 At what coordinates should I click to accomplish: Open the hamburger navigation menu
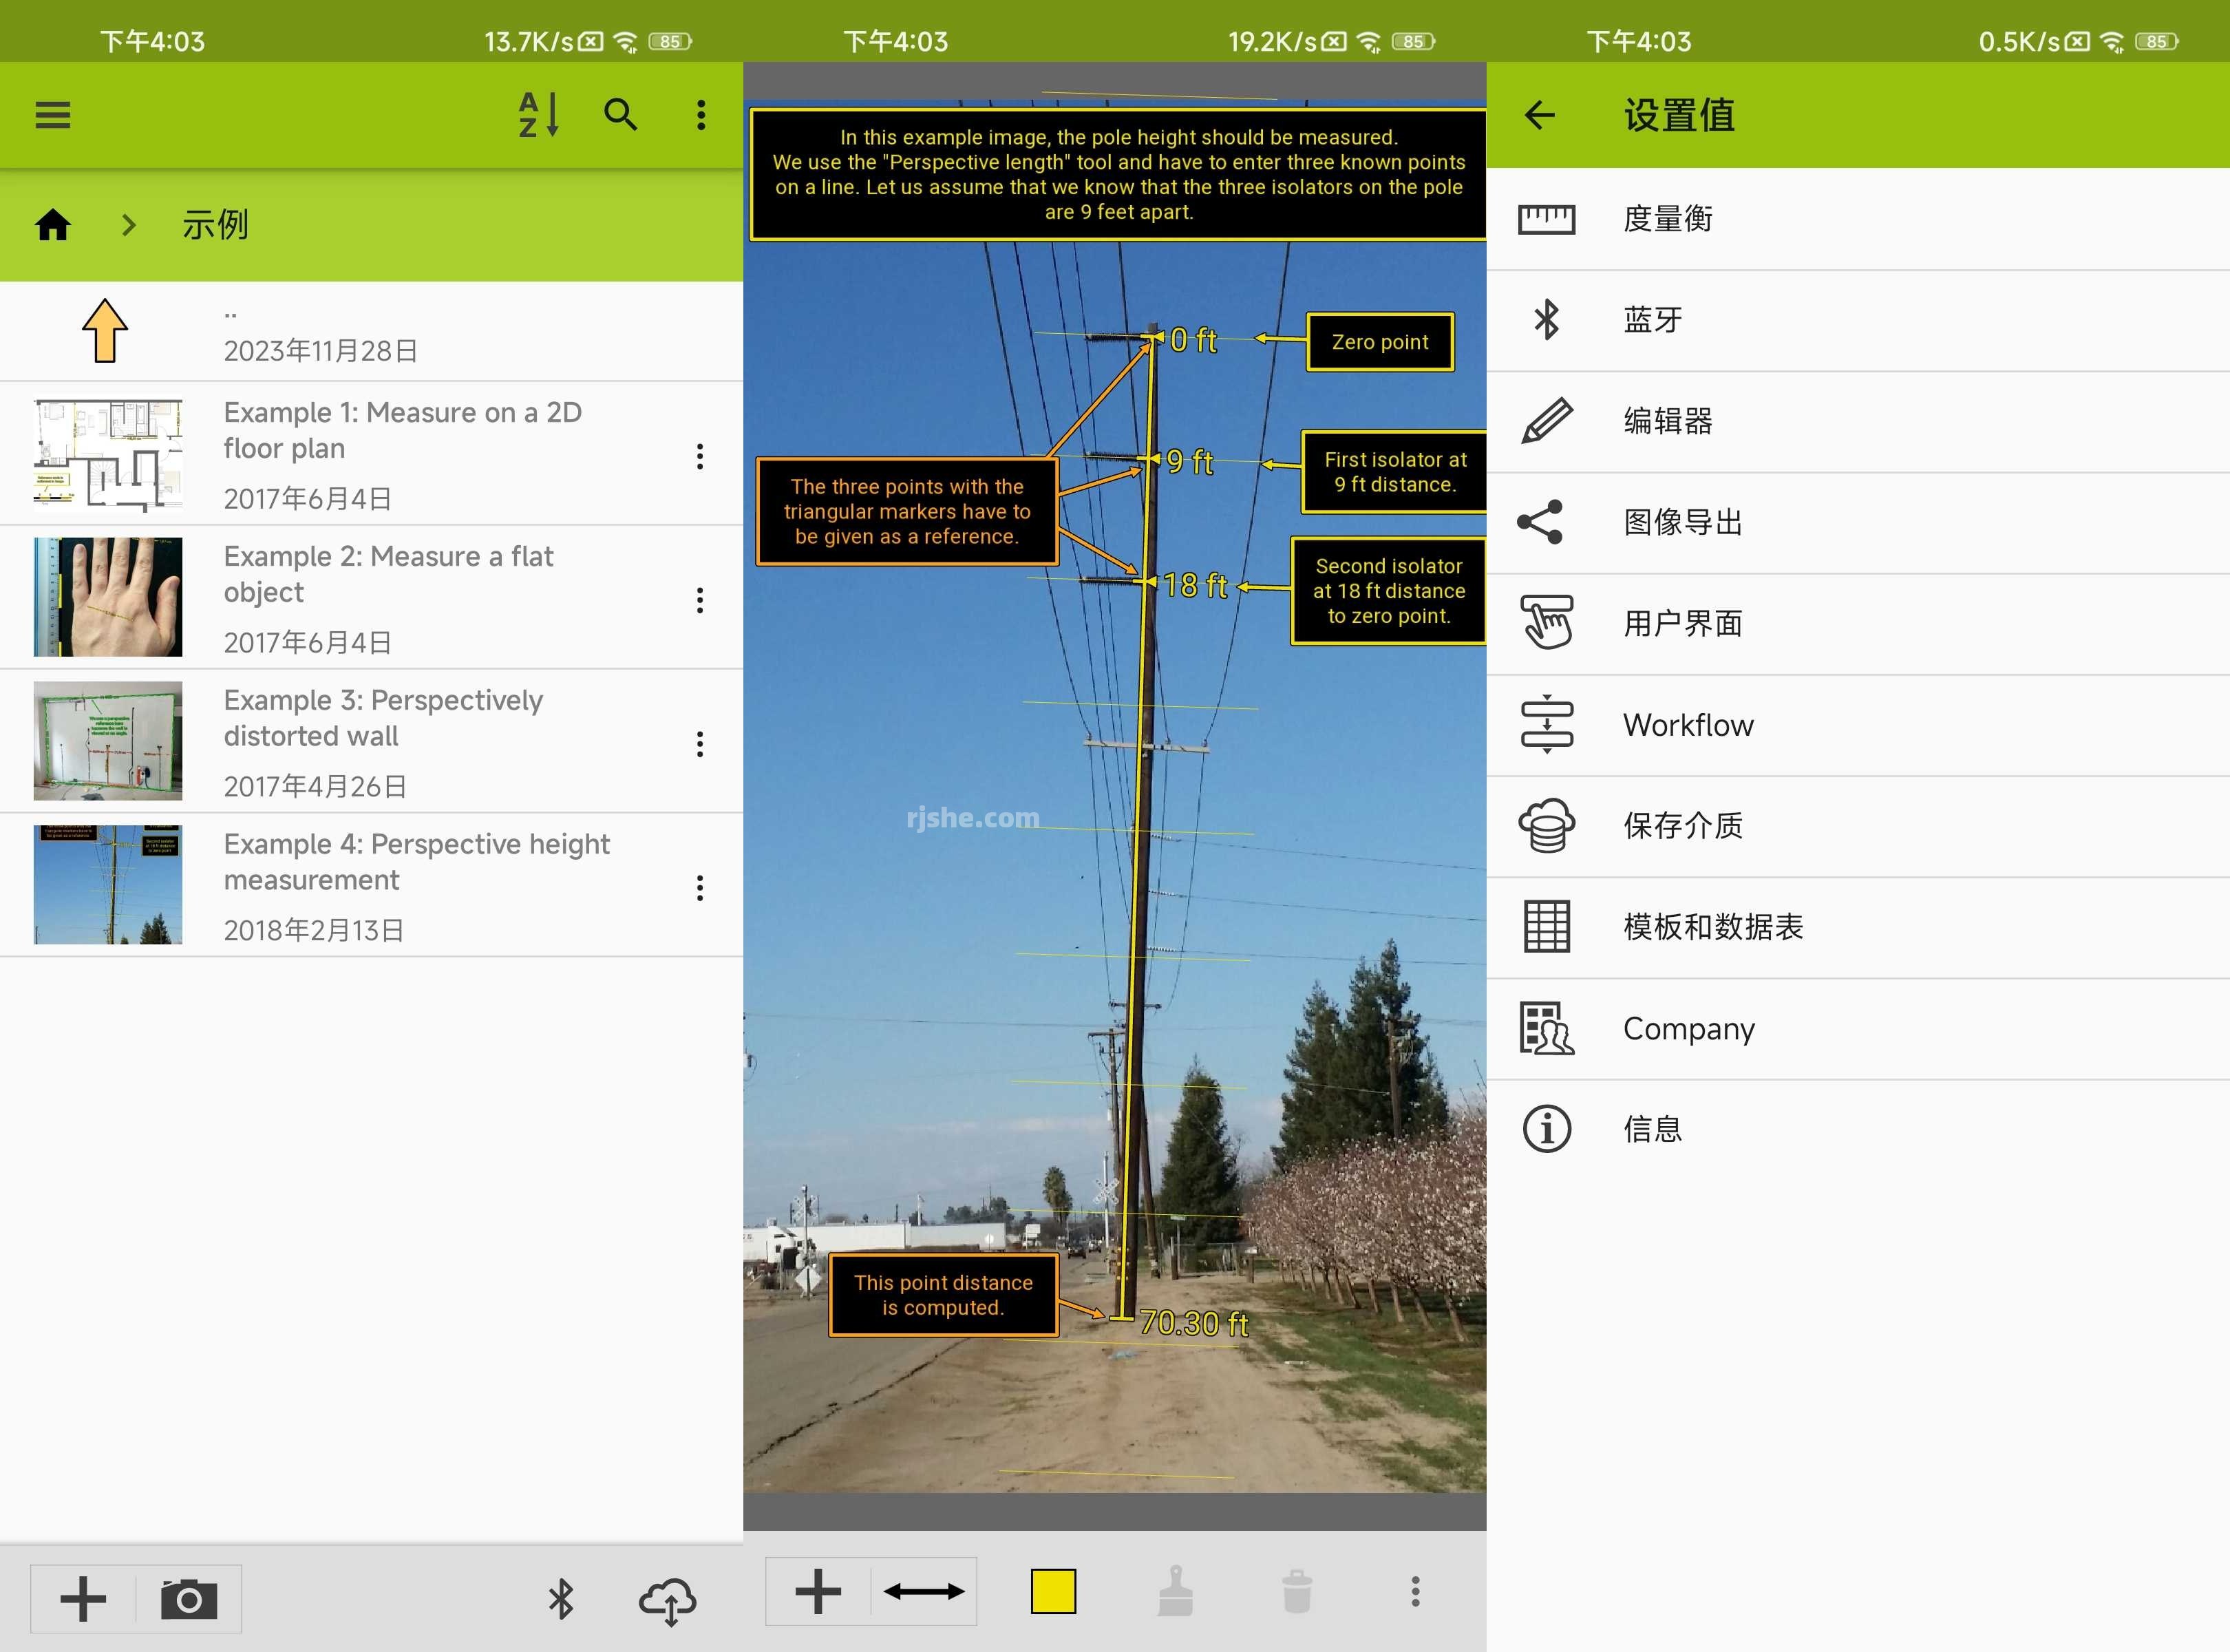pyautogui.click(x=53, y=115)
